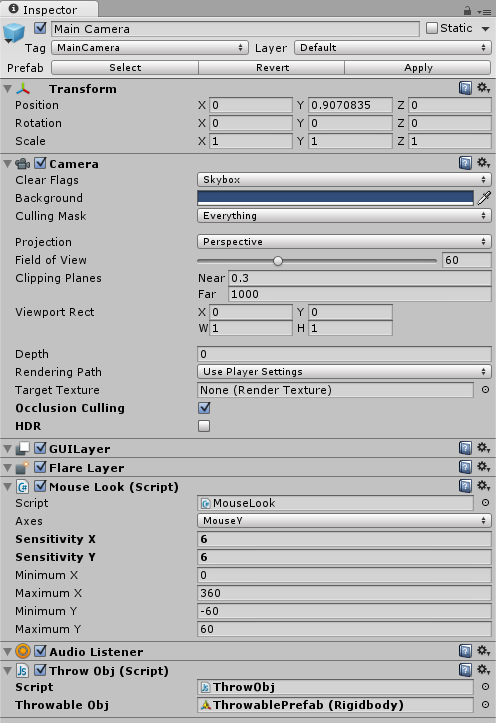Toggle the Static checkbox
The image size is (496, 723).
[431, 28]
